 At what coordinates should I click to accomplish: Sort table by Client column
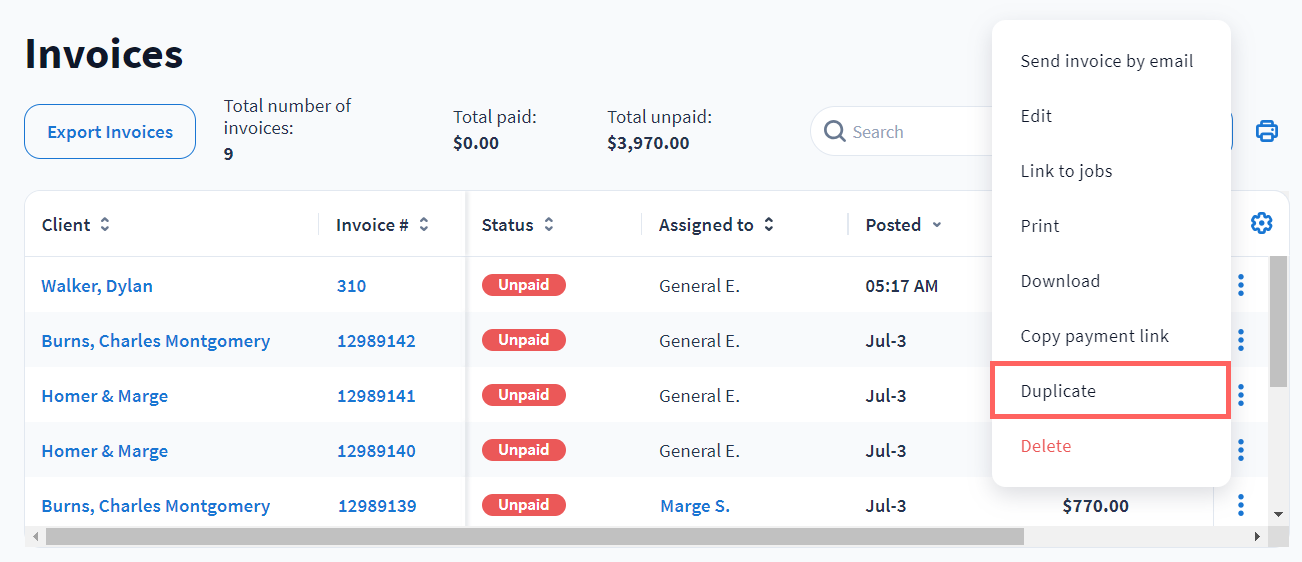click(105, 225)
